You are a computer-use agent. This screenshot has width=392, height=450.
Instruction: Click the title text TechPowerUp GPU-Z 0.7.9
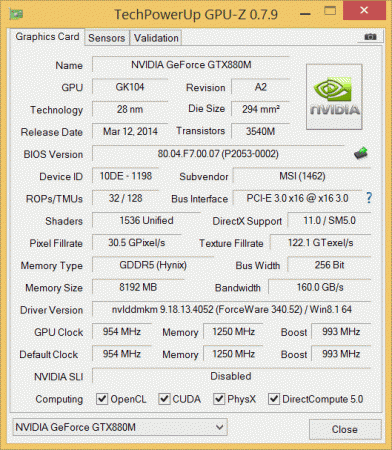(196, 15)
